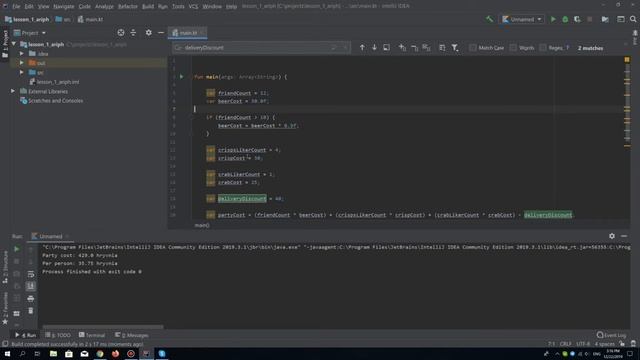Open File Explorer from the taskbar
The height and width of the screenshot is (360, 640).
pyautogui.click(x=53, y=354)
